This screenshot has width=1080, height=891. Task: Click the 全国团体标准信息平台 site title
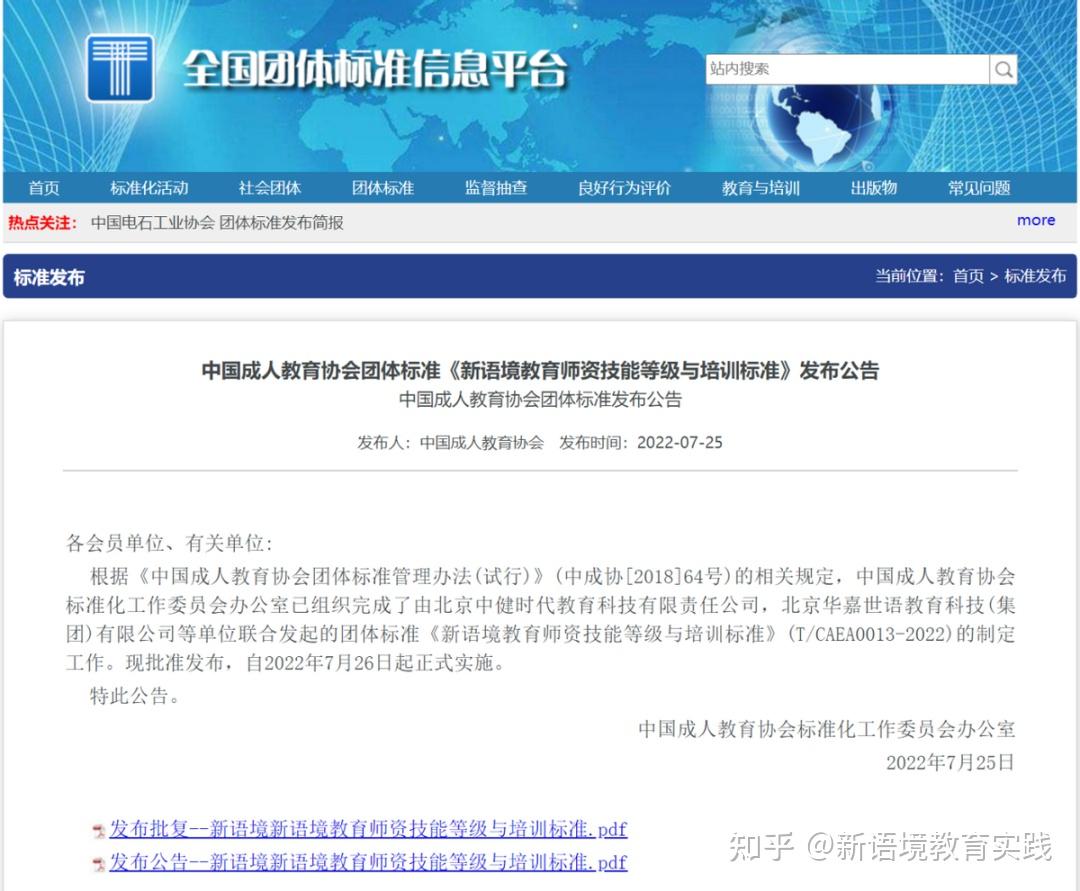pyautogui.click(x=375, y=69)
